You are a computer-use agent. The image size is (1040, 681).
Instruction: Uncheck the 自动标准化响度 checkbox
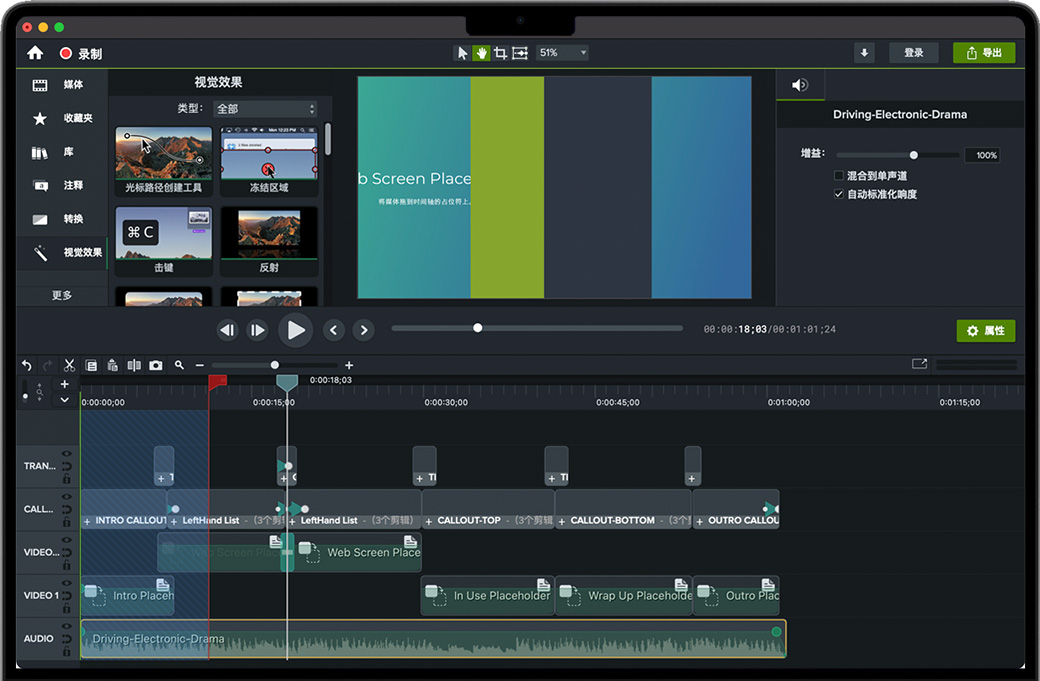point(839,194)
